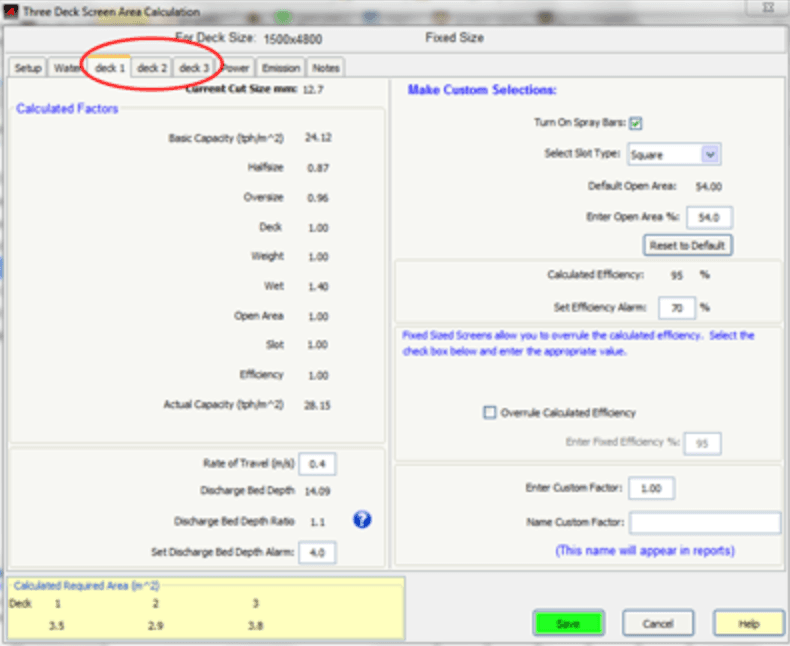The image size is (790, 646).
Task: Open the Power tab
Action: click(x=236, y=68)
